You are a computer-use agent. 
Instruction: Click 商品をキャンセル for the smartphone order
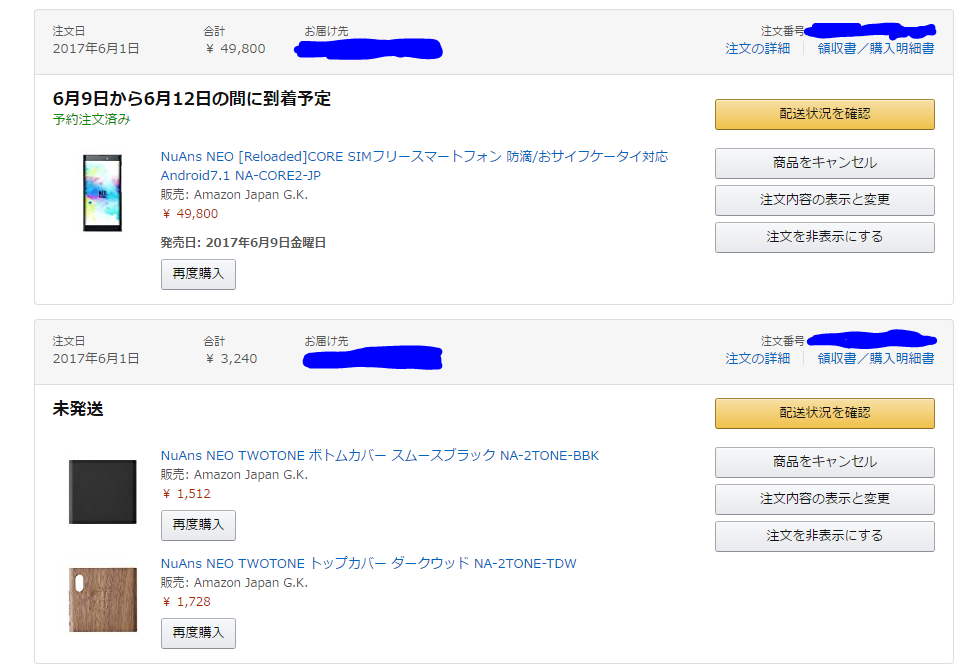[x=825, y=163]
